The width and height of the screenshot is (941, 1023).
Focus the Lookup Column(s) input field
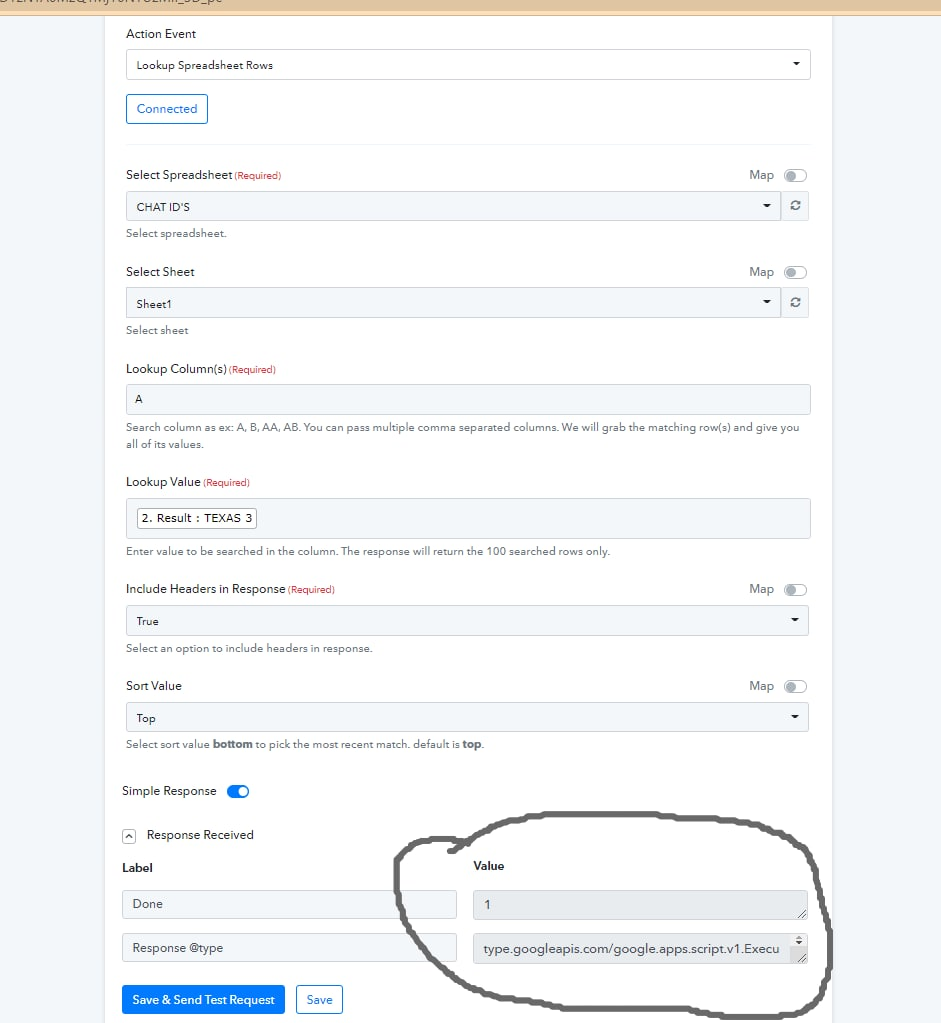(468, 399)
